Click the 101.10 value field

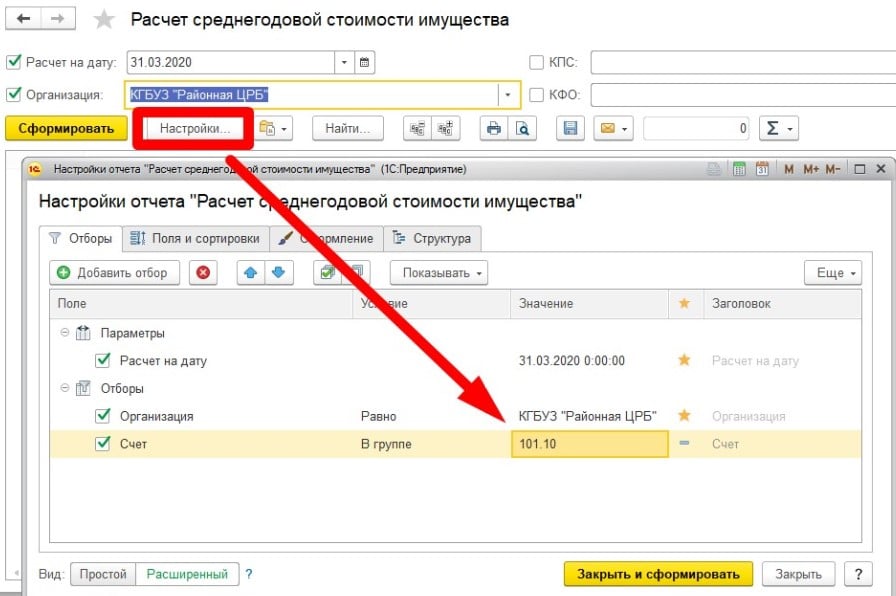[x=588, y=444]
